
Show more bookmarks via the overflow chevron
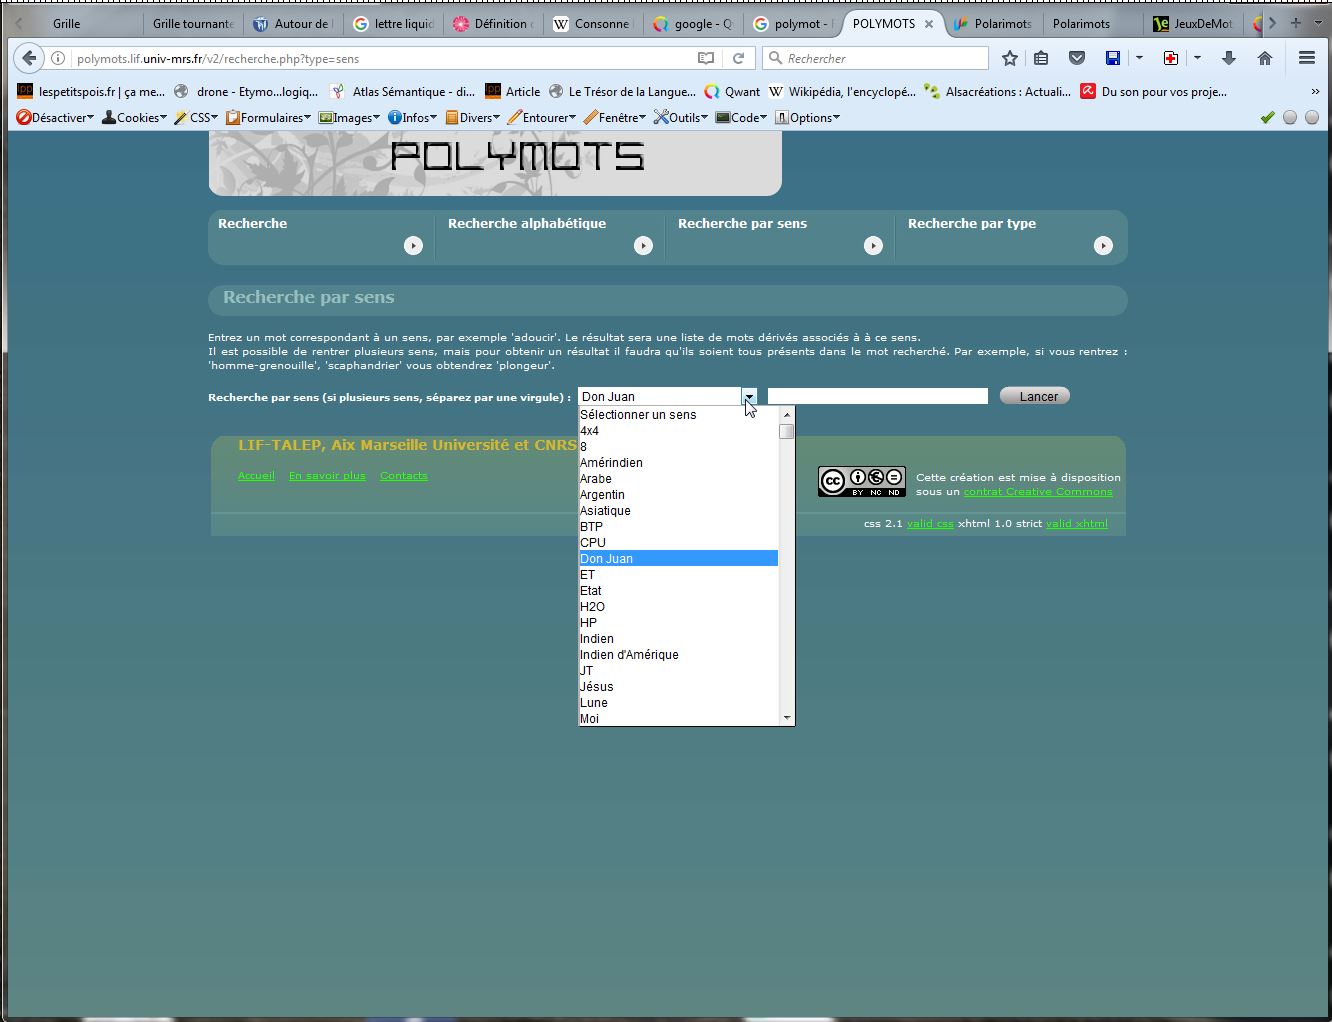click(x=1315, y=91)
